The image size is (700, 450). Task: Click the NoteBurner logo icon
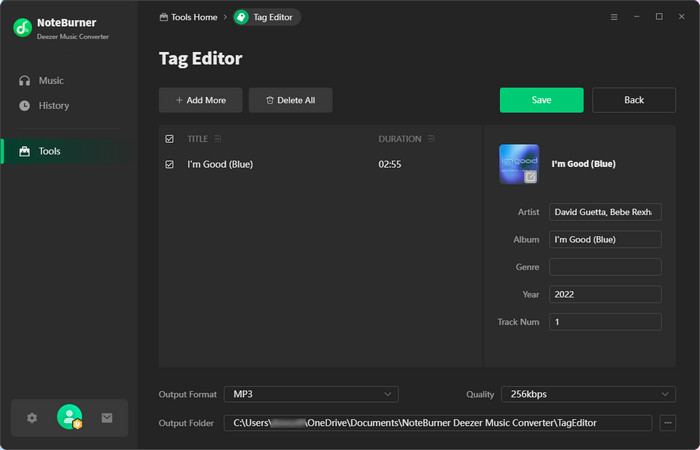click(22, 28)
